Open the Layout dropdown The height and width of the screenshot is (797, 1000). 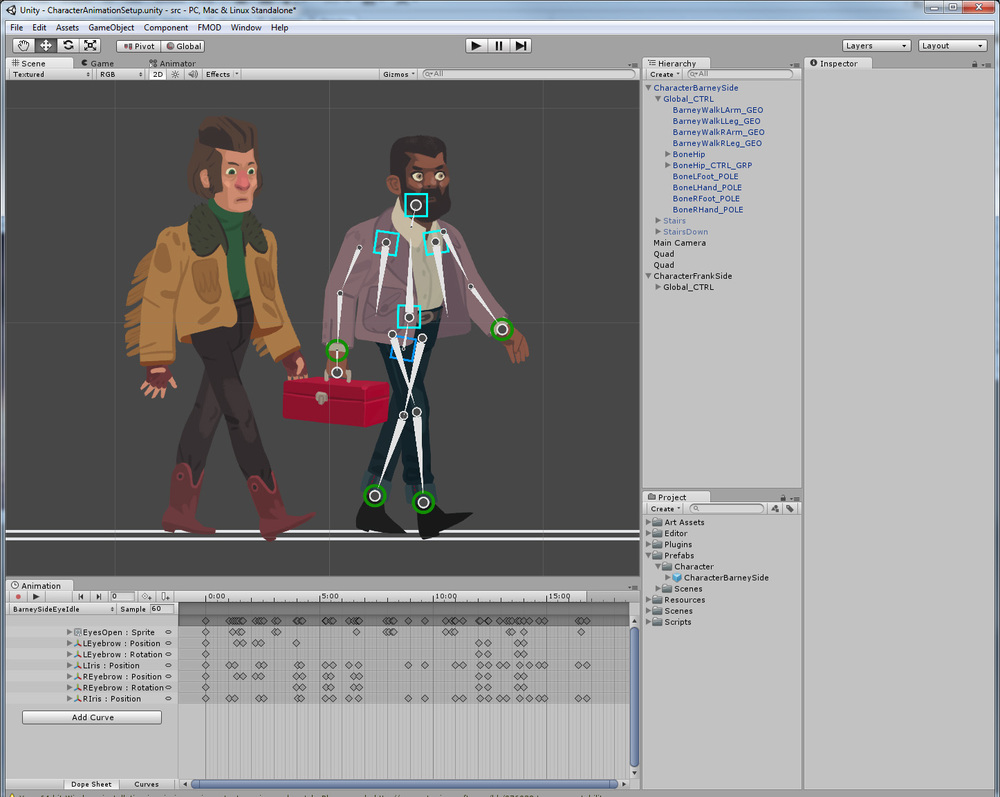(952, 46)
